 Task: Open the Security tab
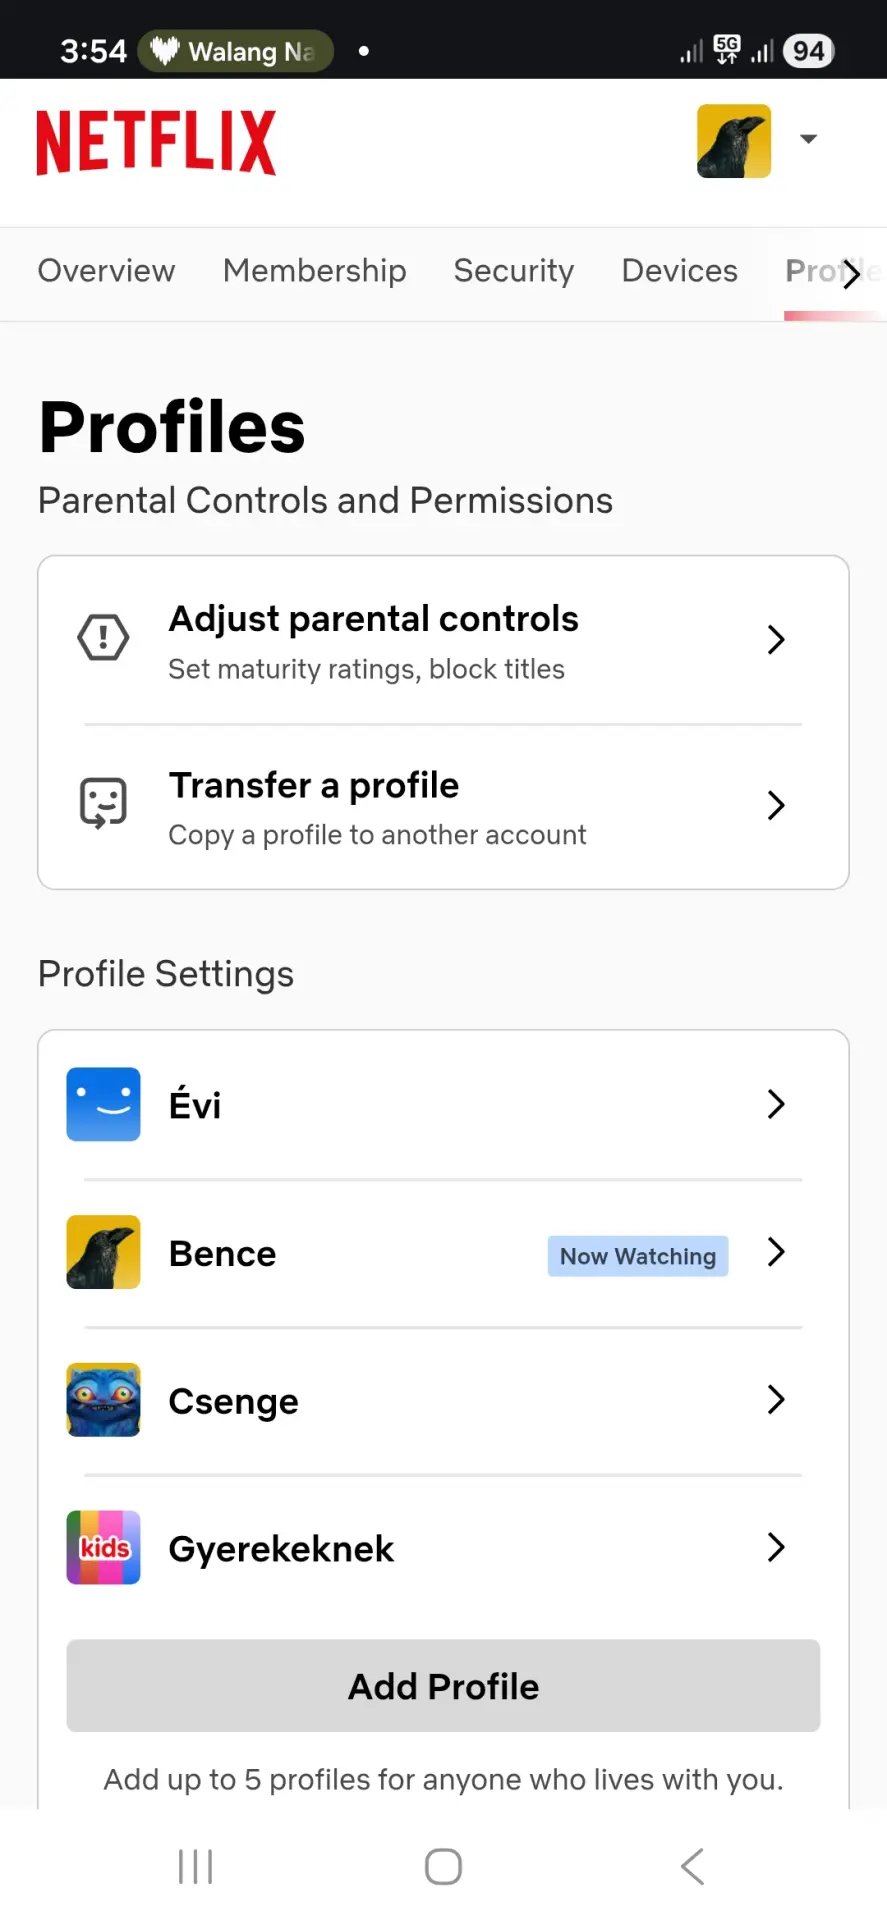[514, 271]
